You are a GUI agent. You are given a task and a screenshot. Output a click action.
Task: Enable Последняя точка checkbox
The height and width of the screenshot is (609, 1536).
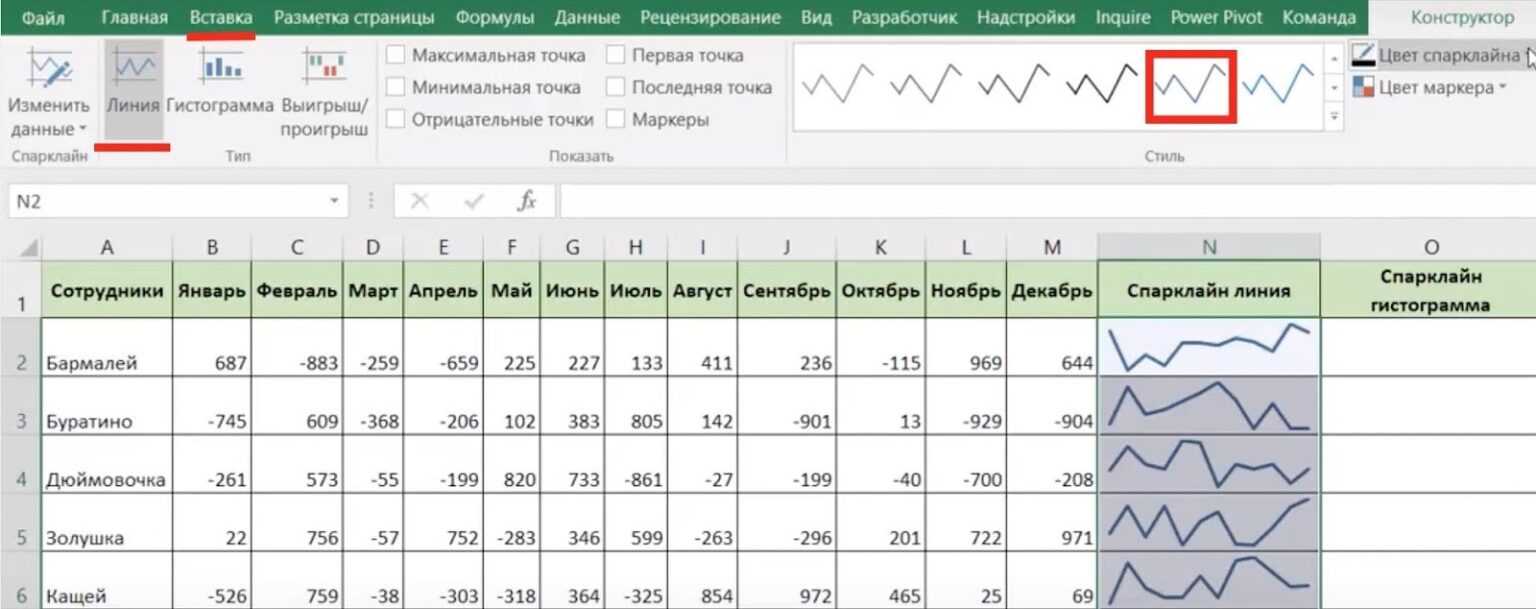(615, 87)
